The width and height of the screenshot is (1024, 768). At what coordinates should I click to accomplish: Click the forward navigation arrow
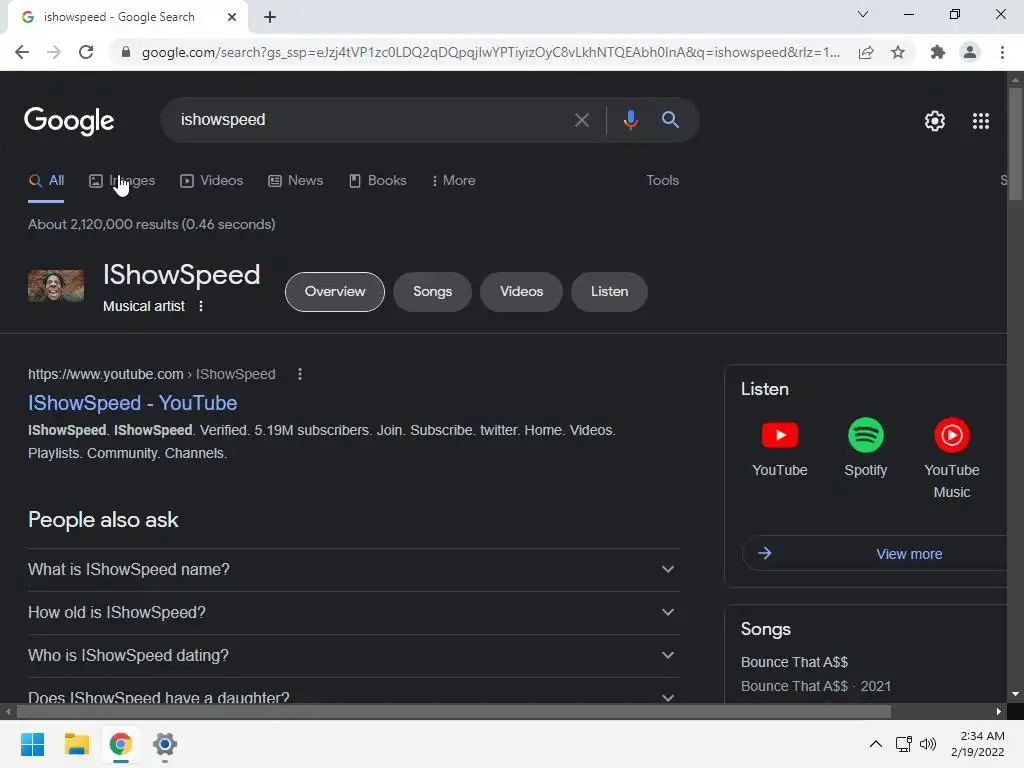pyautogui.click(x=54, y=52)
